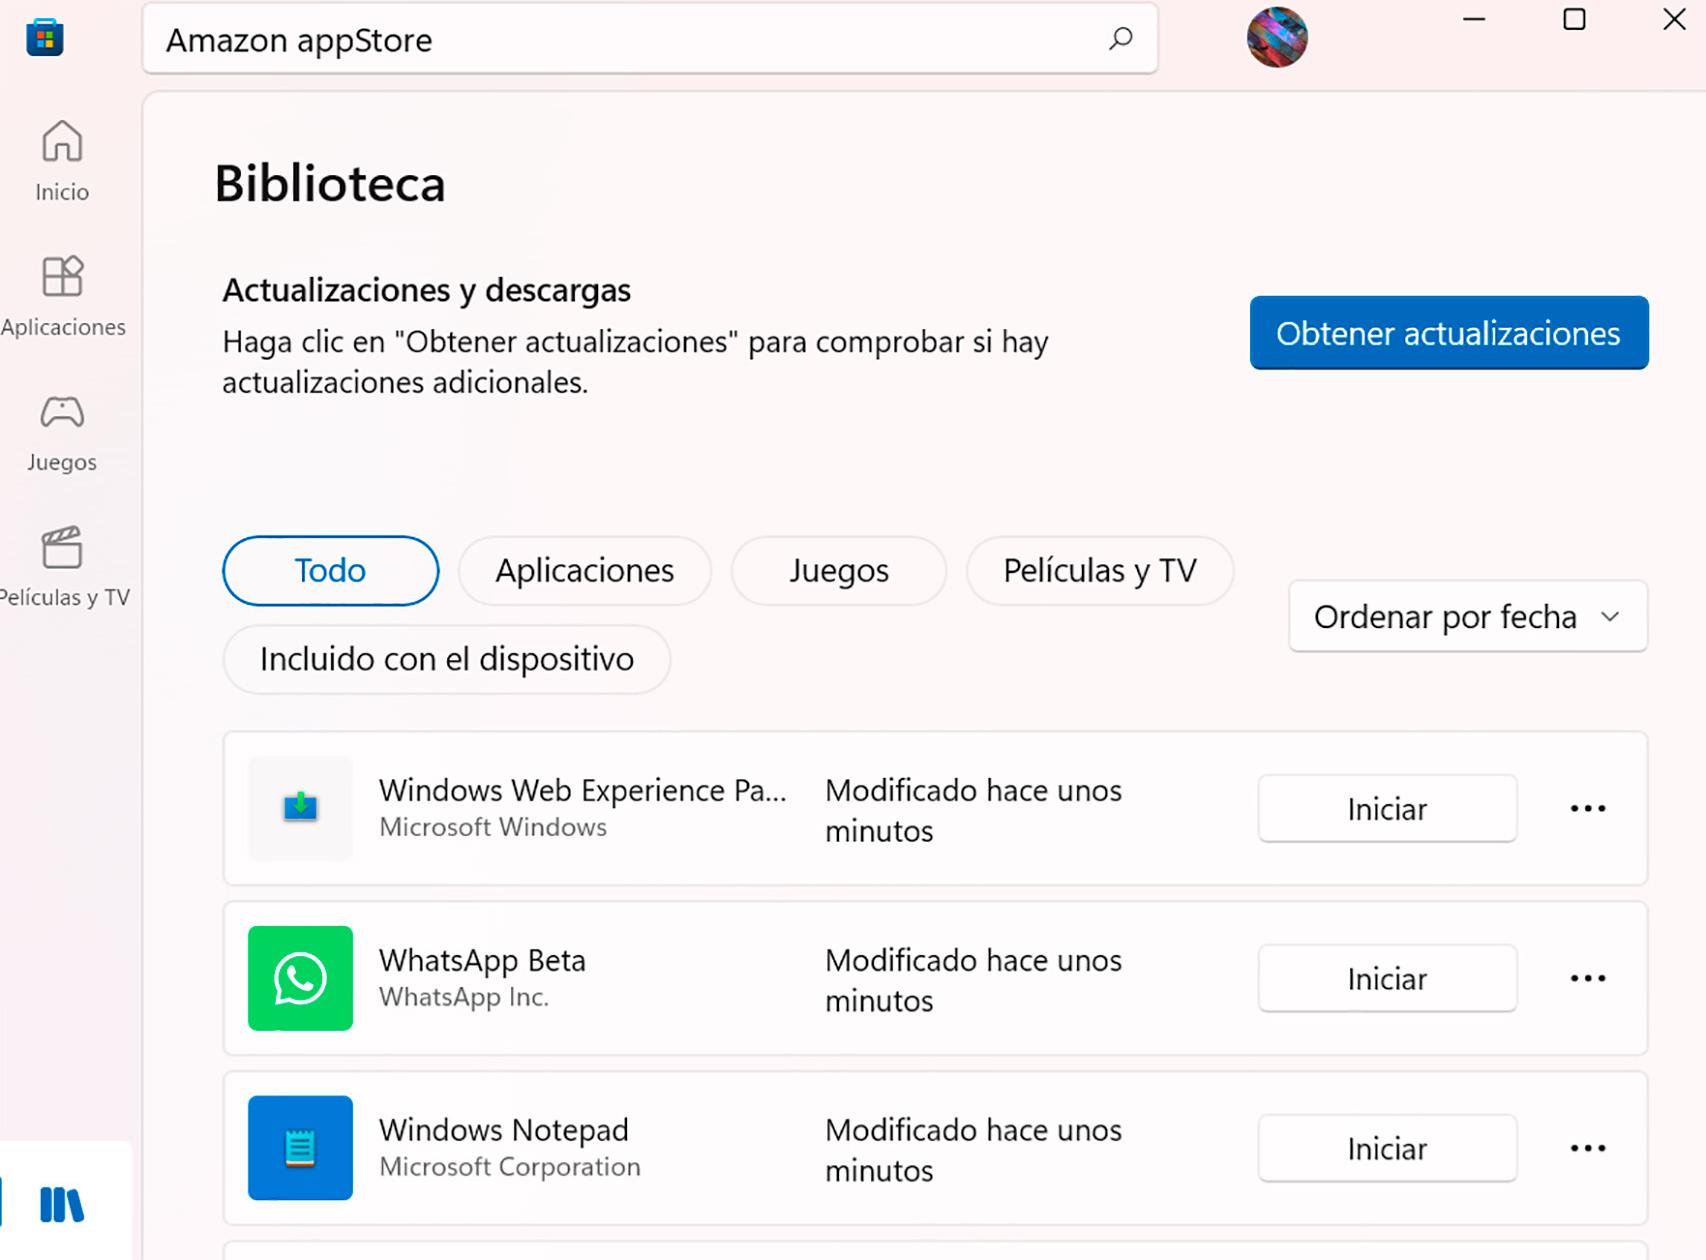Select Incluido con el dispositivo filter
Image resolution: width=1706 pixels, height=1260 pixels.
[x=447, y=659]
